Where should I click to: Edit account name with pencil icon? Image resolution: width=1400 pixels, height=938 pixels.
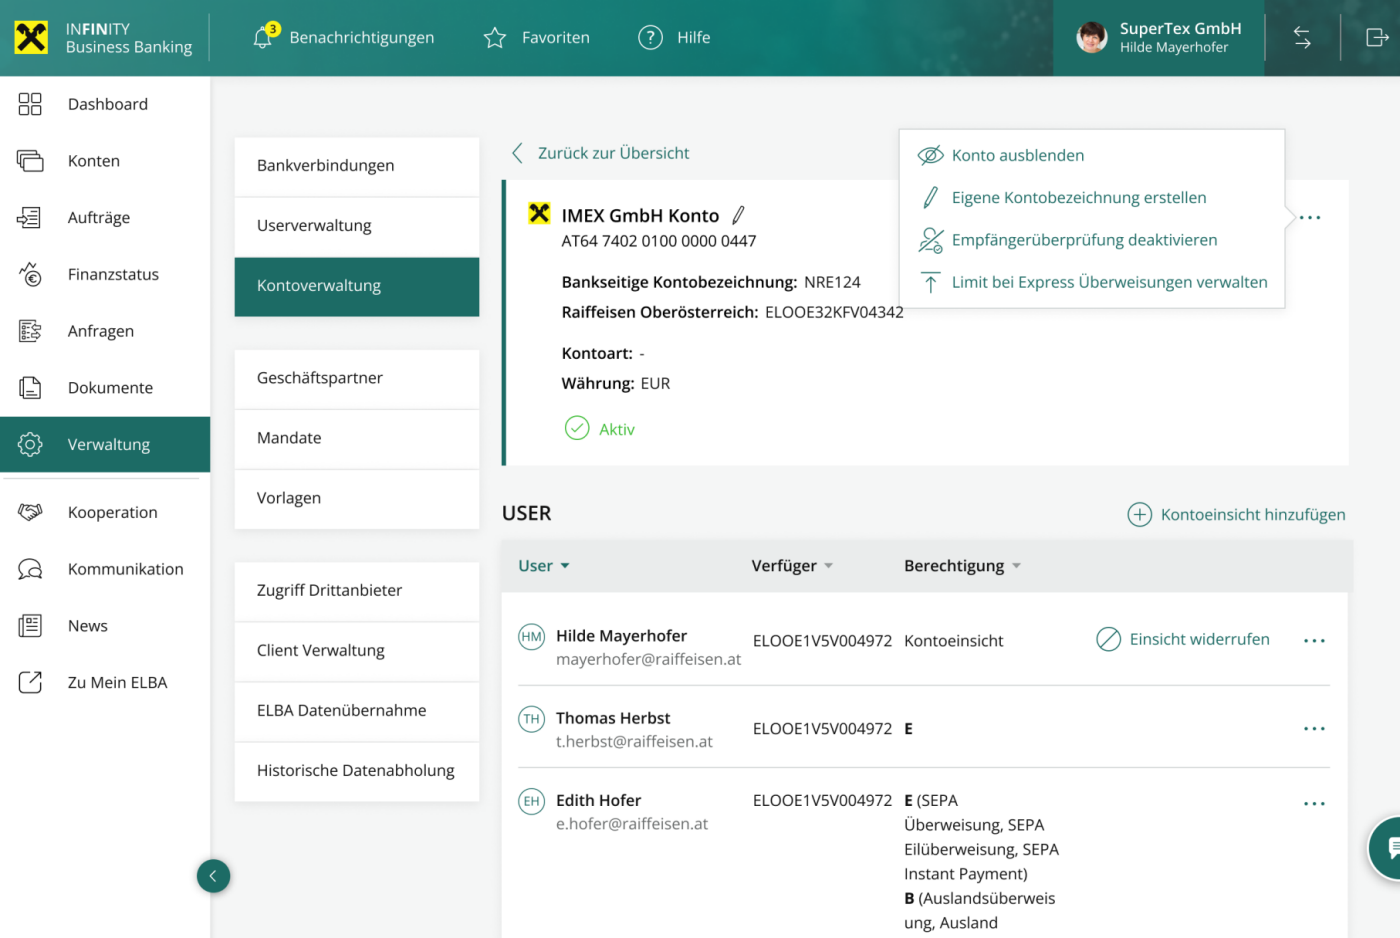tap(738, 215)
